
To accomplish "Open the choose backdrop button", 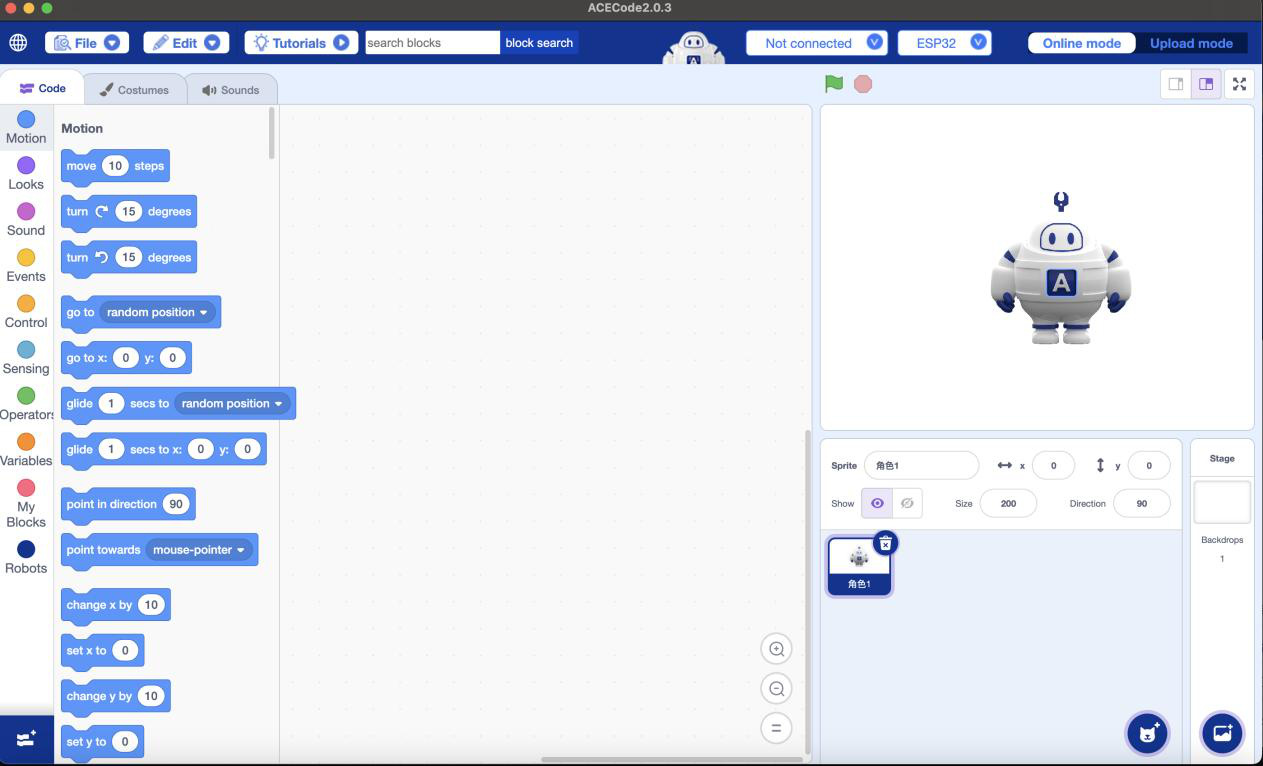I will (1222, 734).
